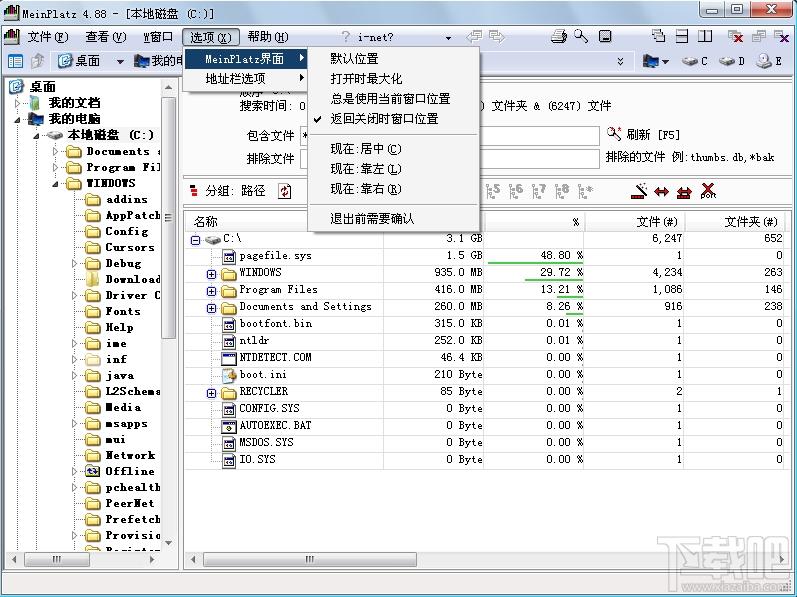Sort by the 名称 column header

pyautogui.click(x=205, y=222)
